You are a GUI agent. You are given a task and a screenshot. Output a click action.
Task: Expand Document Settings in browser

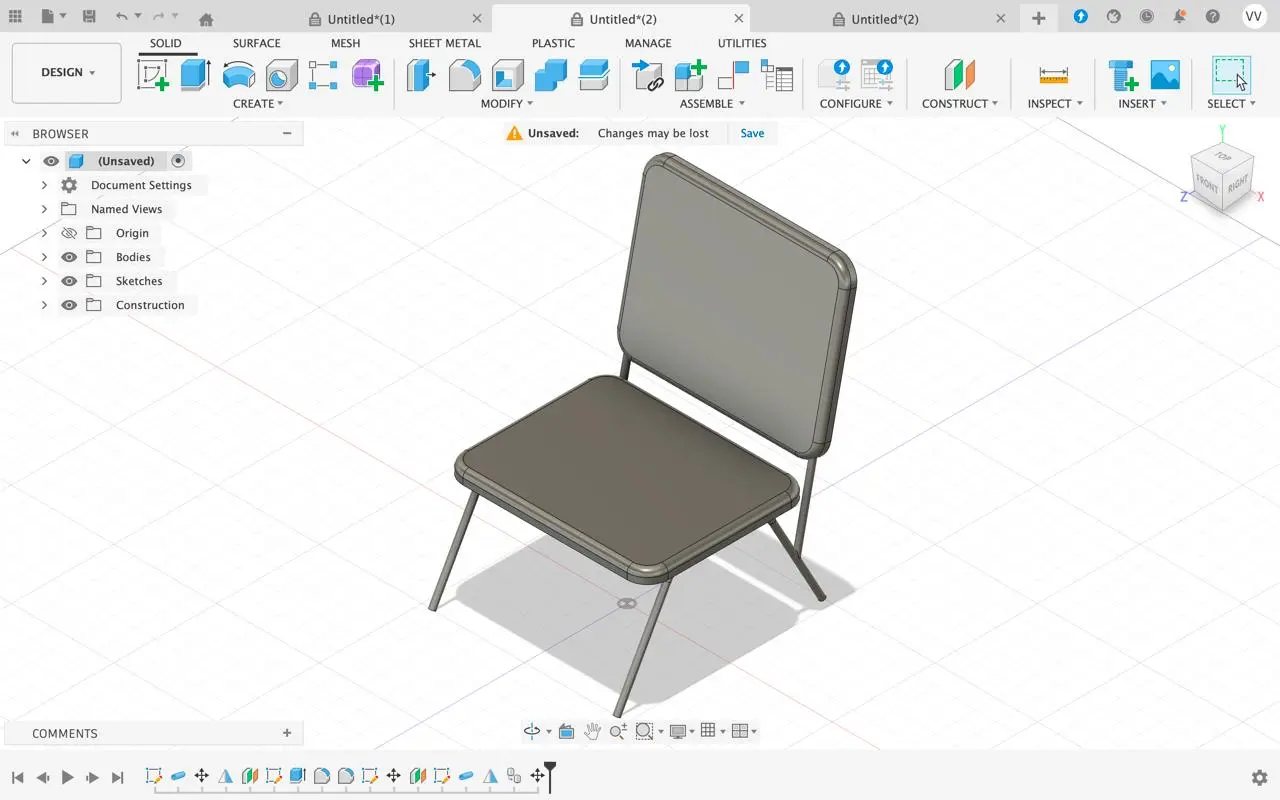44,185
